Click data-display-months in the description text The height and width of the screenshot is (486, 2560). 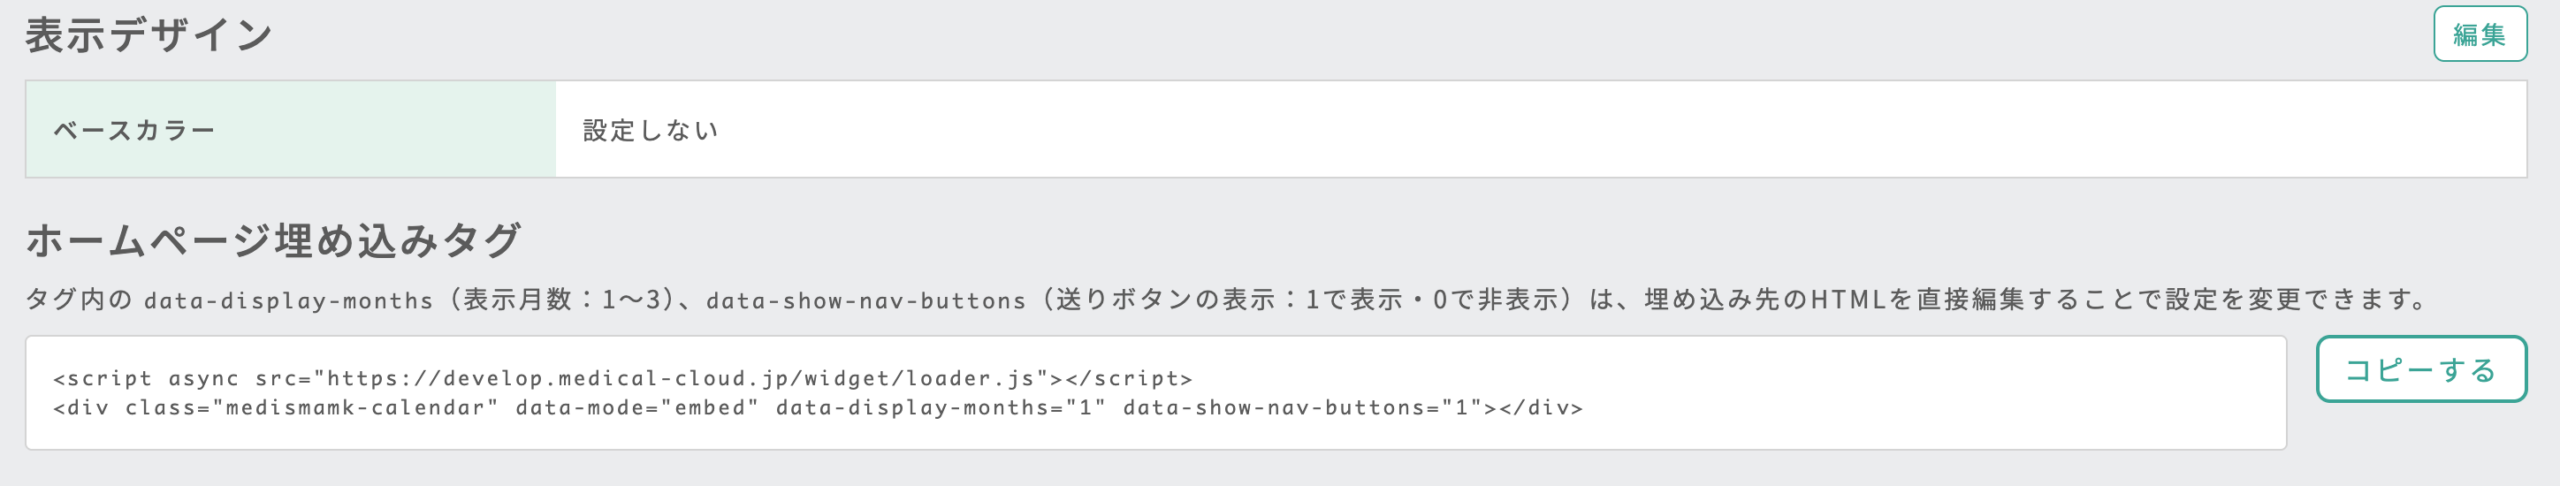tap(288, 301)
